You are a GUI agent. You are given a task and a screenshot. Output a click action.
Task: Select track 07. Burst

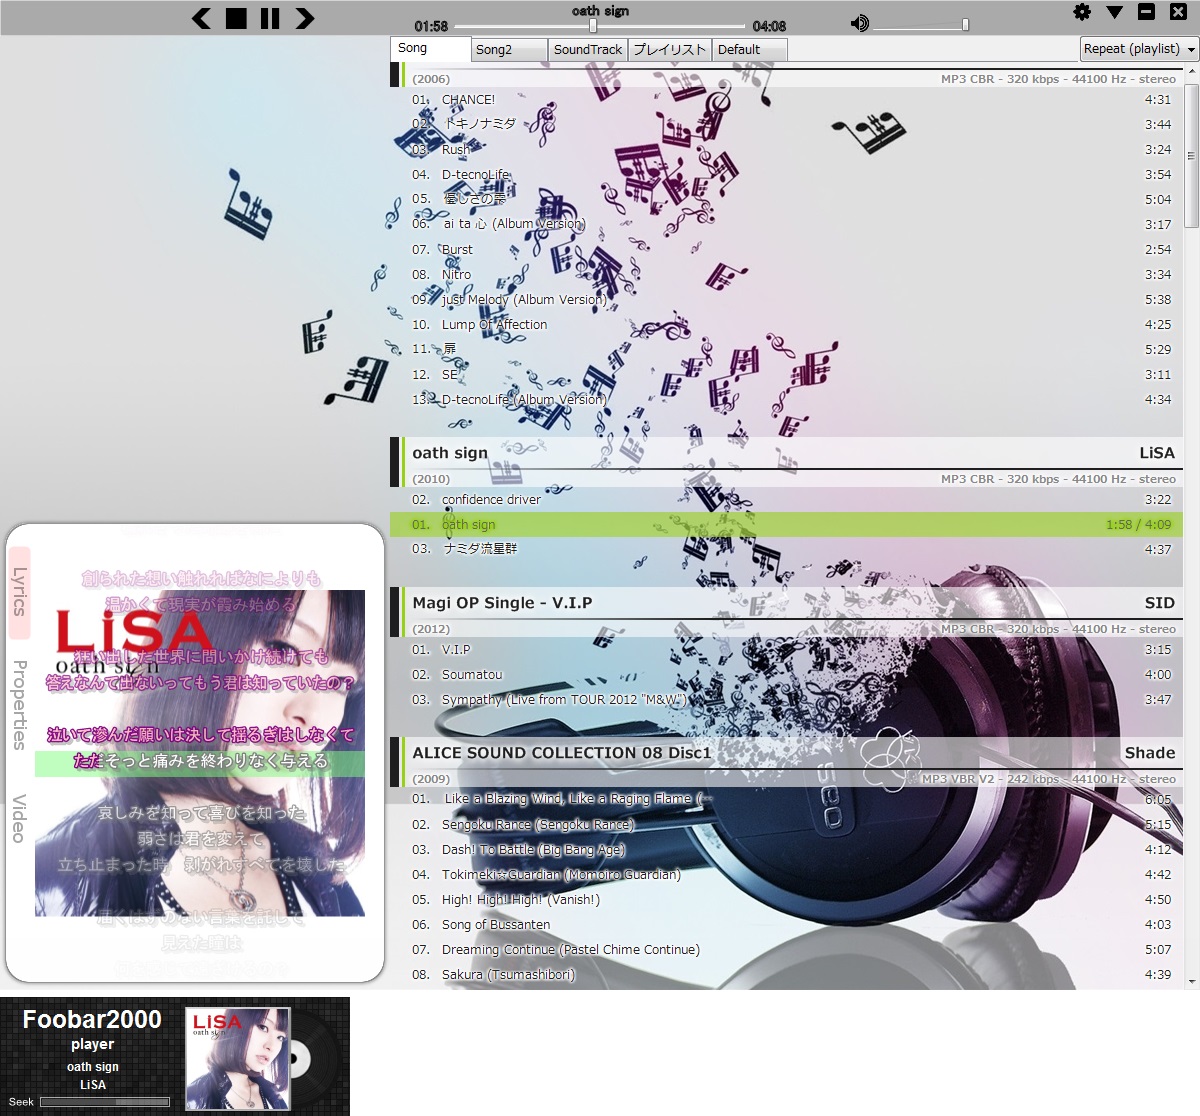tap(786, 249)
